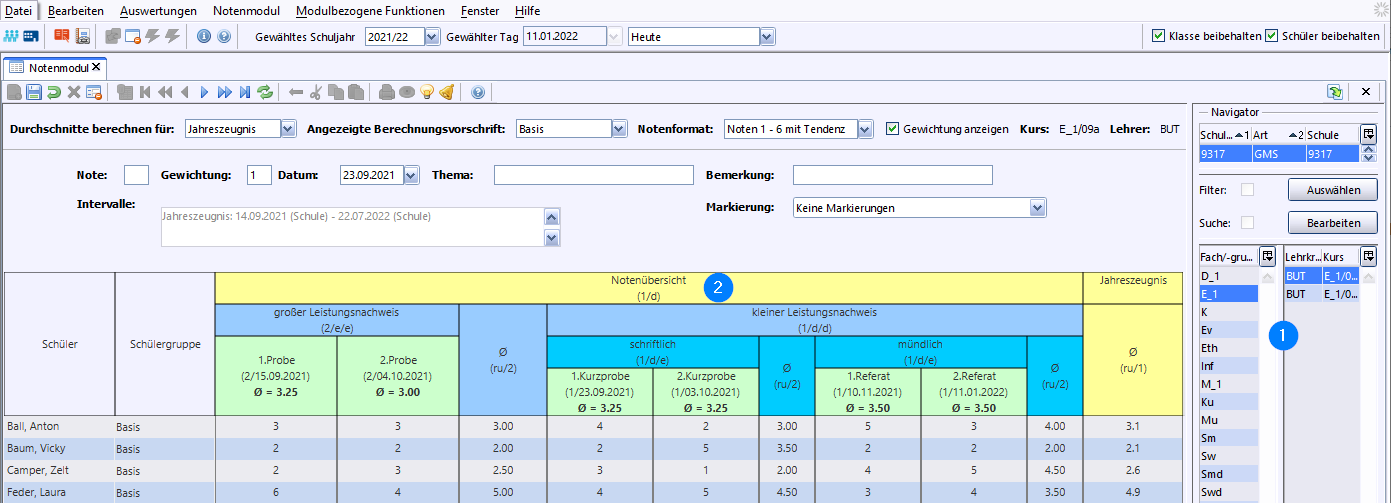The image size is (1391, 503).
Task: Click the Bearbeiten button in Navigator
Action: [1333, 222]
